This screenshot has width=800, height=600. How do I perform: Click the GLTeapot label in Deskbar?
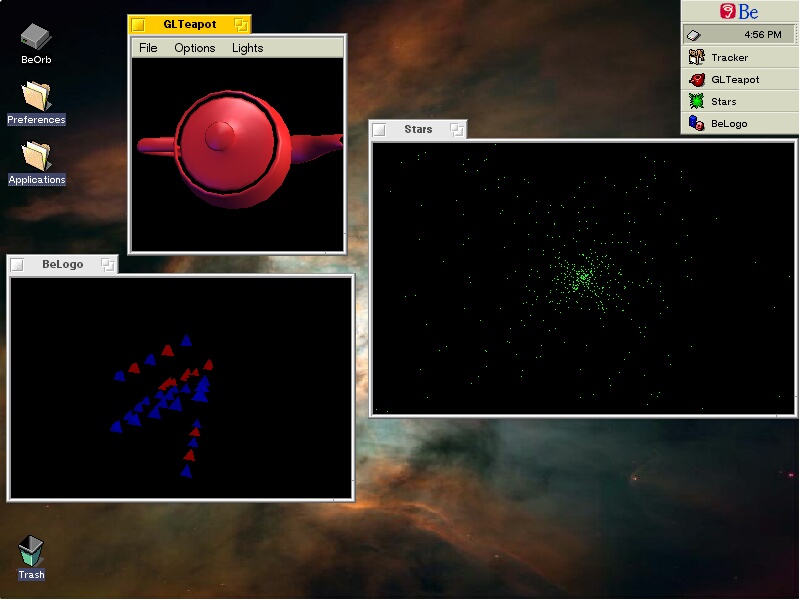click(735, 80)
